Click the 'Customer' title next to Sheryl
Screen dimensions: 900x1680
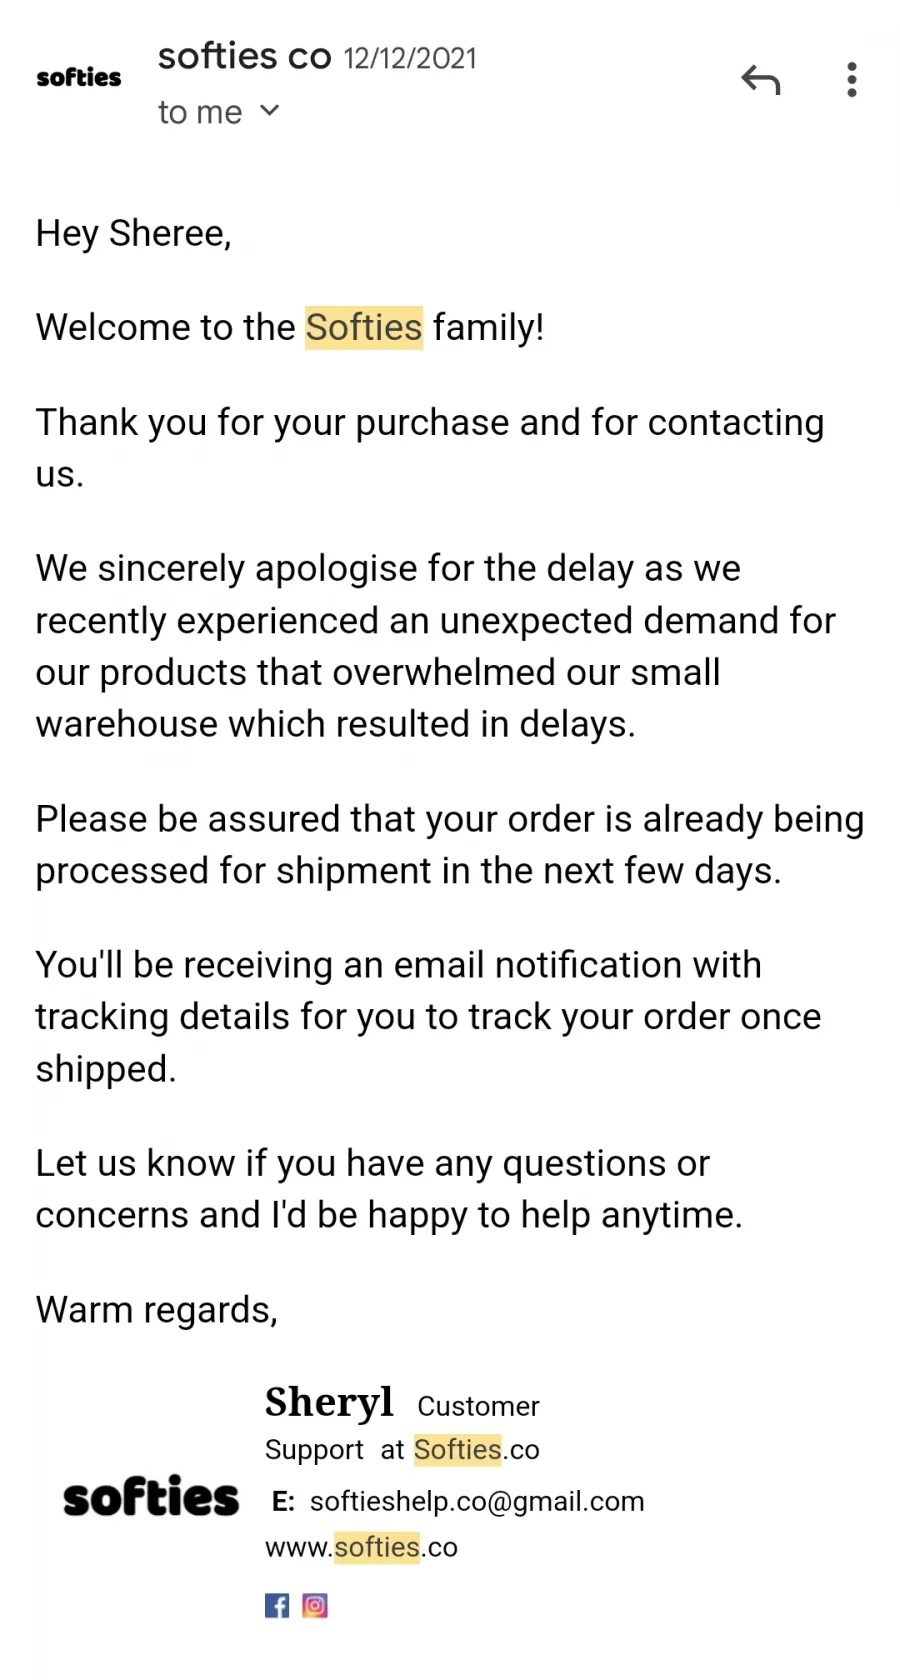[x=478, y=1406]
